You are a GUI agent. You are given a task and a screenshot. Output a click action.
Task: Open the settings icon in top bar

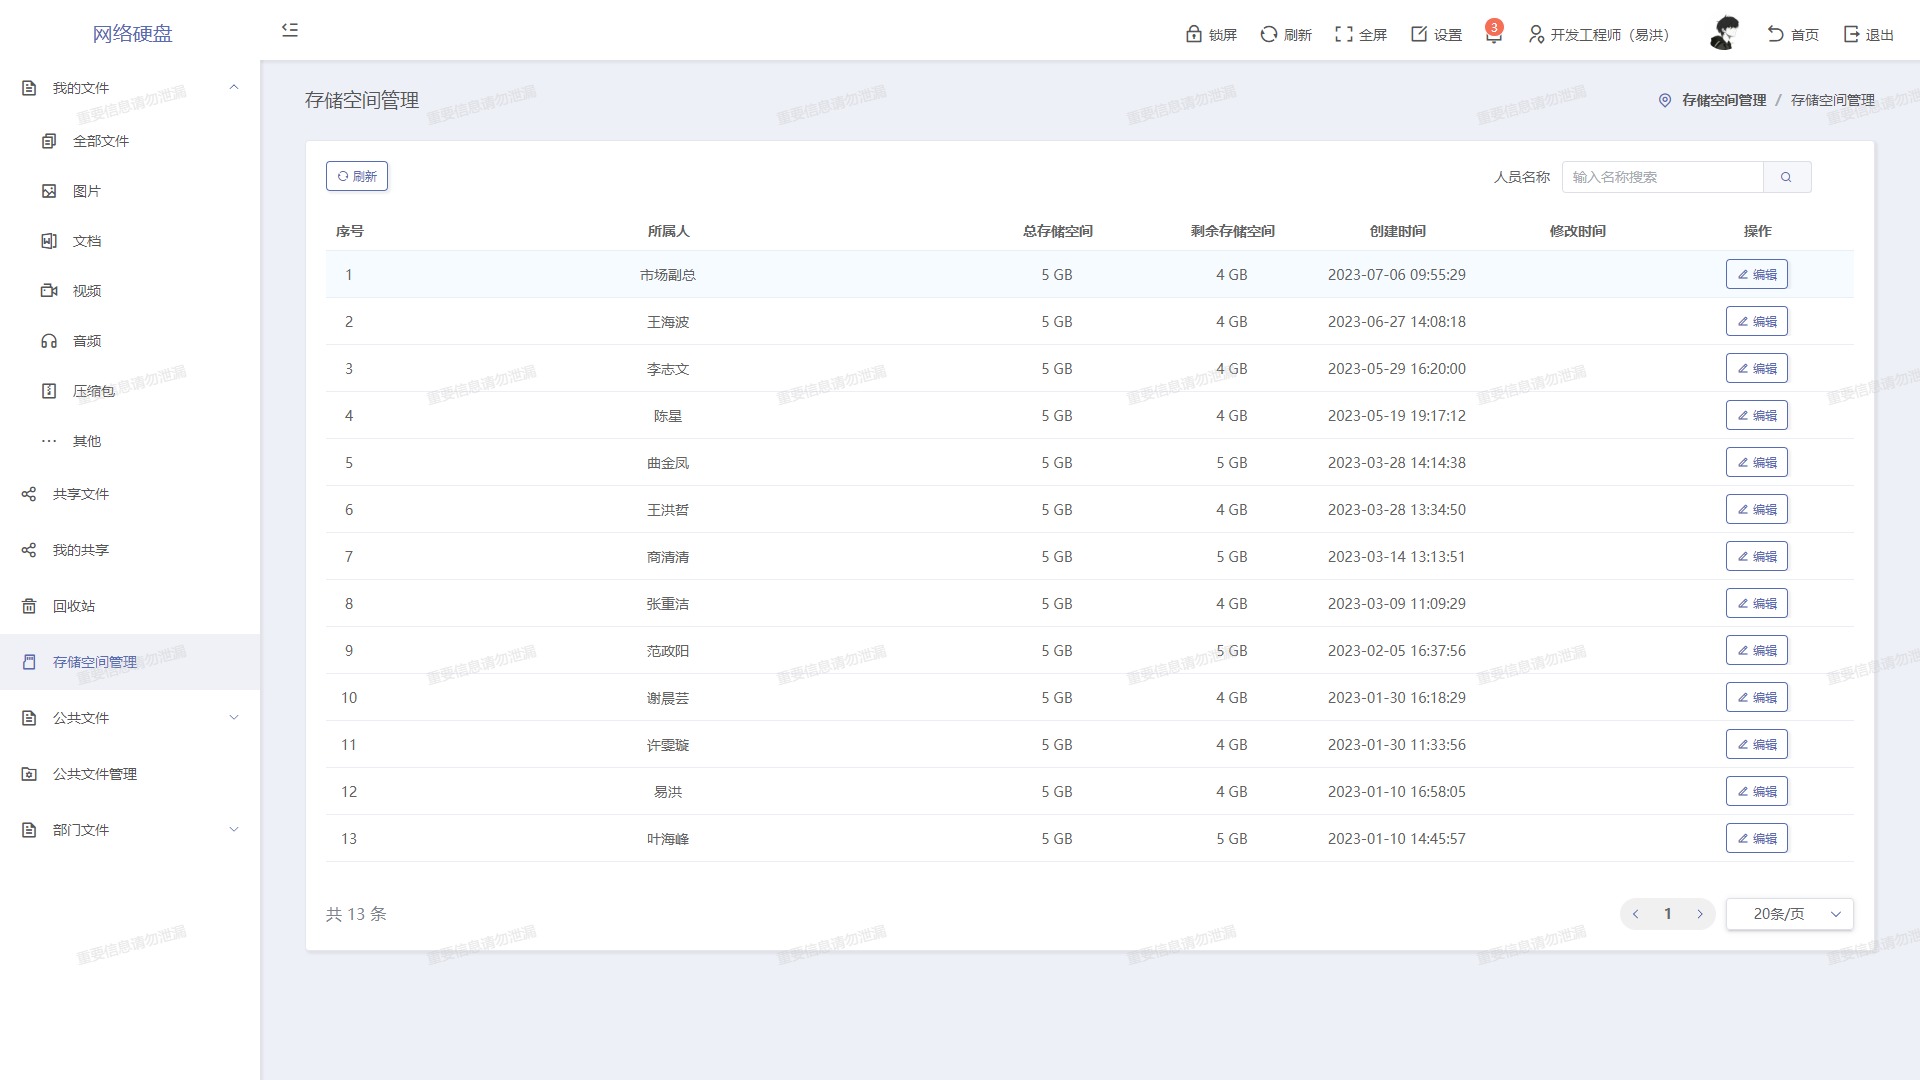click(x=1419, y=34)
